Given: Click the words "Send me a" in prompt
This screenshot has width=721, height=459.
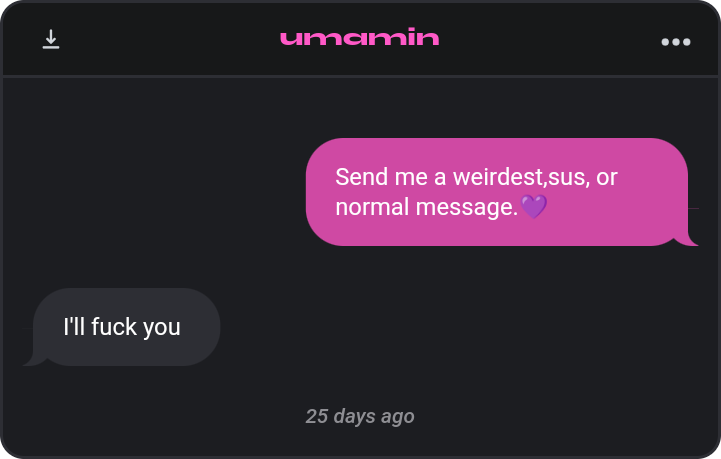Looking at the screenshot, I should point(390,177).
